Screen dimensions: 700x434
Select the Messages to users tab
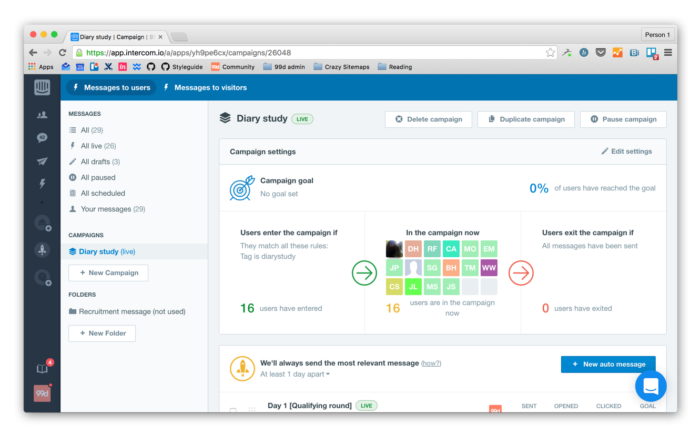[x=110, y=87]
